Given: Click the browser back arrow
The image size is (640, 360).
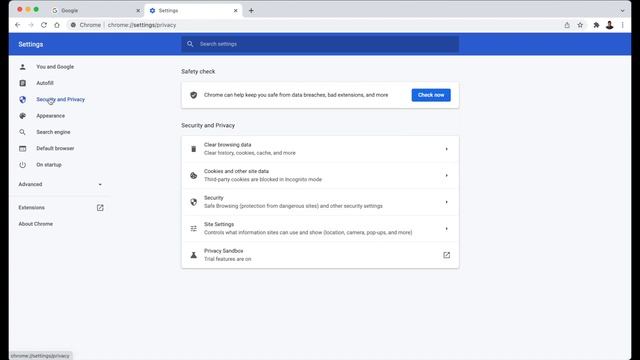Looking at the screenshot, I should [x=18, y=25].
